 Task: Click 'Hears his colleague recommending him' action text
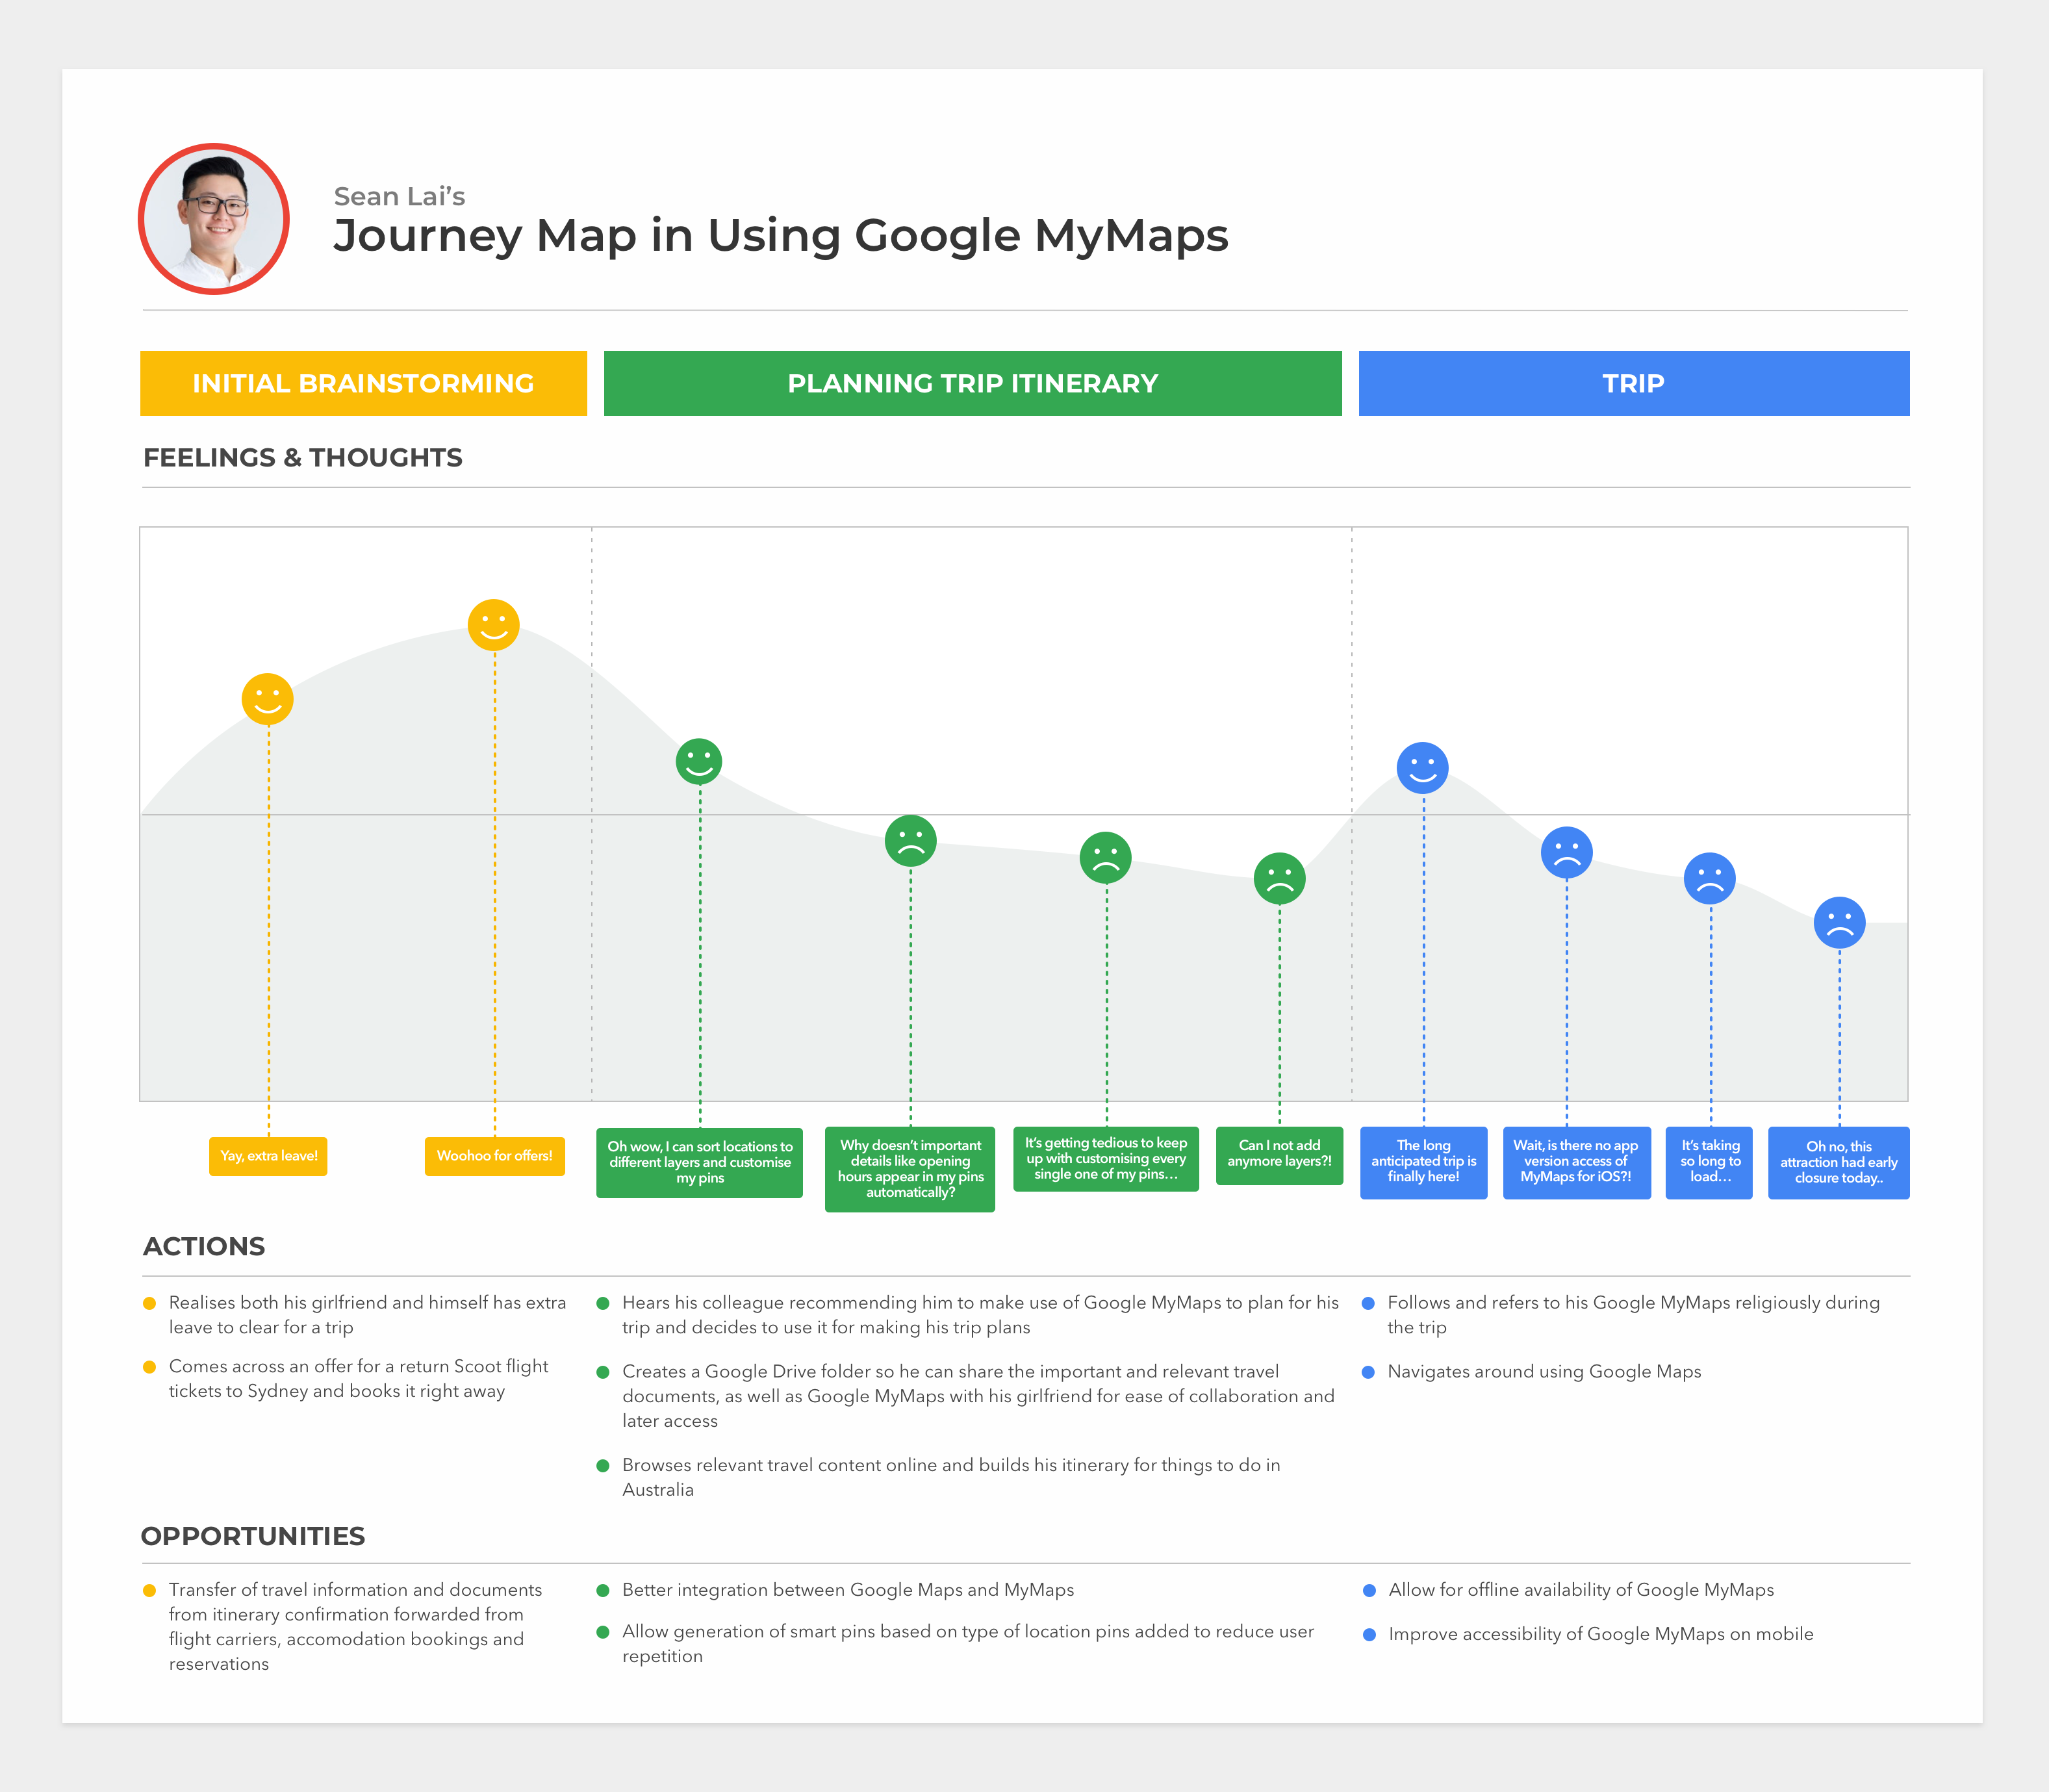click(980, 1315)
